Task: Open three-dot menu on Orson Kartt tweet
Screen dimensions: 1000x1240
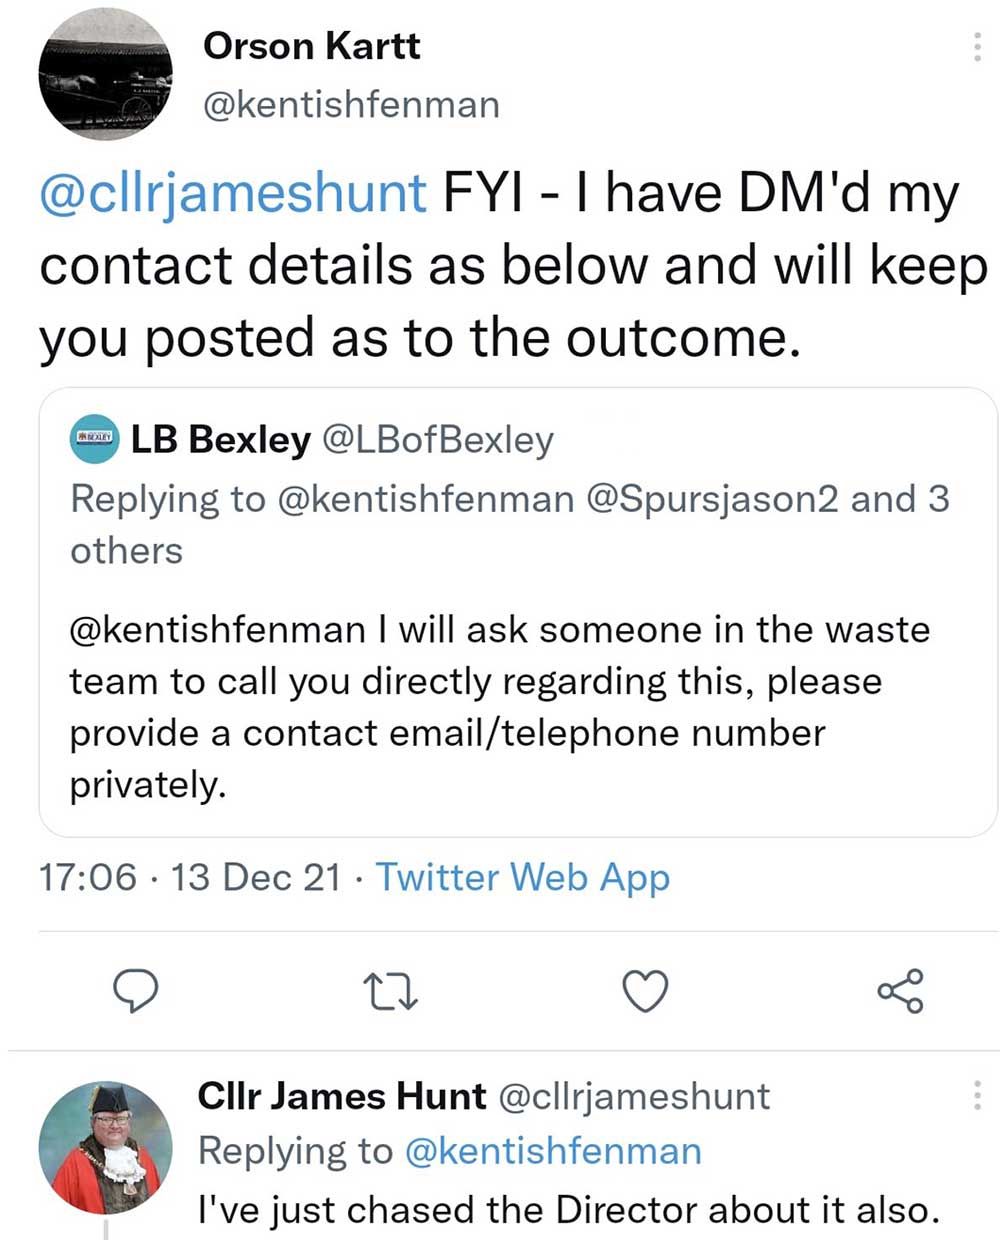Action: coord(976,47)
